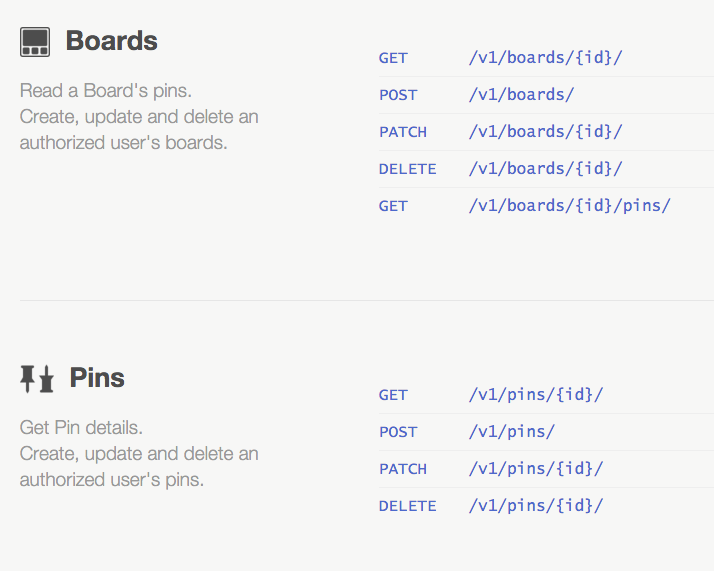Click the POST label in Boards section
Image resolution: width=714 pixels, height=571 pixels.
pyautogui.click(x=398, y=95)
